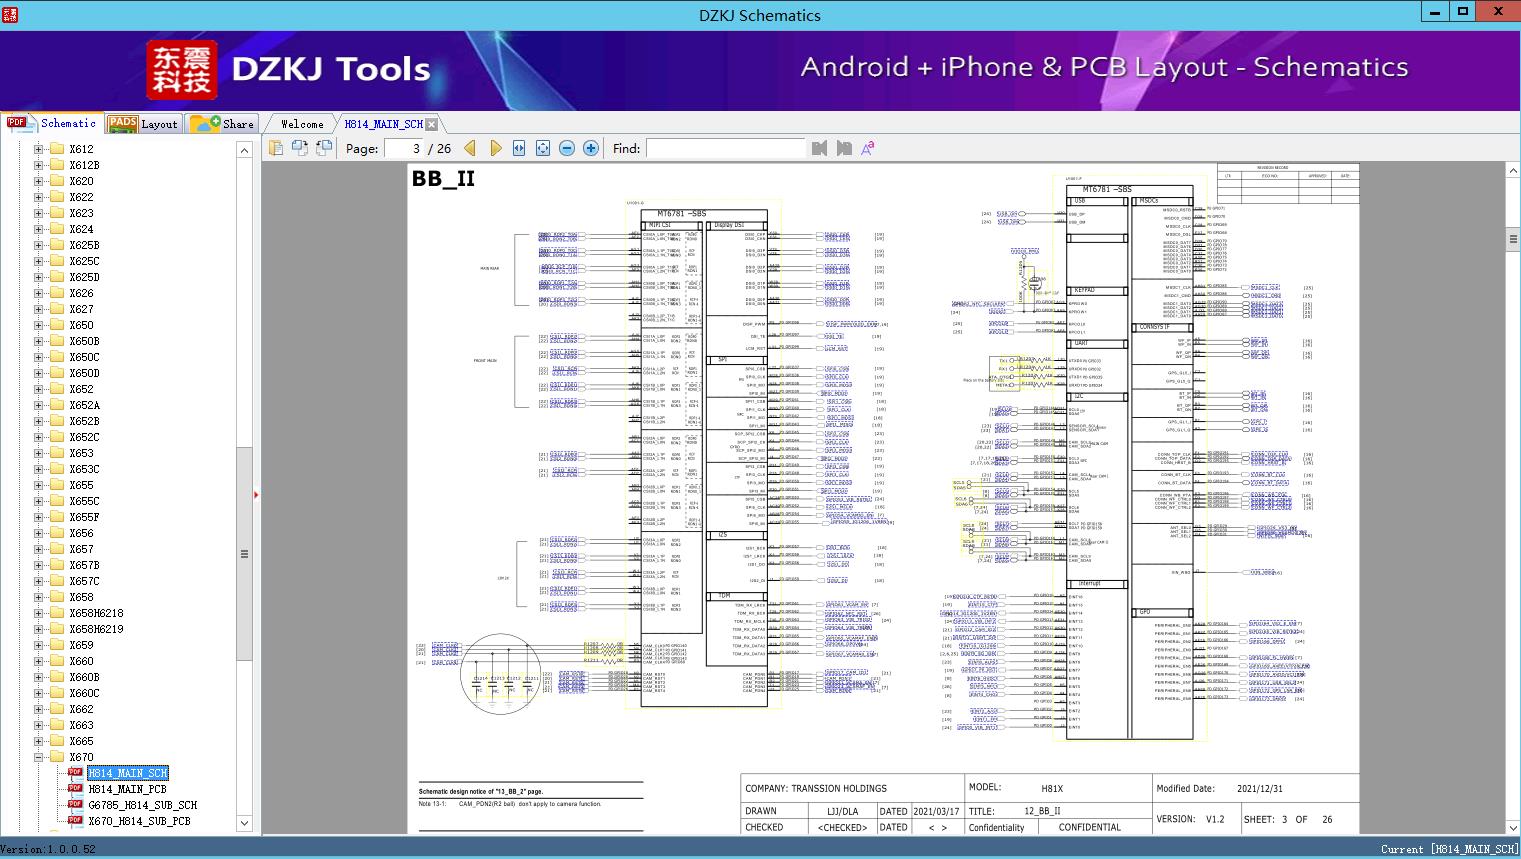Click the second page-layout icon beside the copy icon
The height and width of the screenshot is (859, 1521).
point(300,148)
